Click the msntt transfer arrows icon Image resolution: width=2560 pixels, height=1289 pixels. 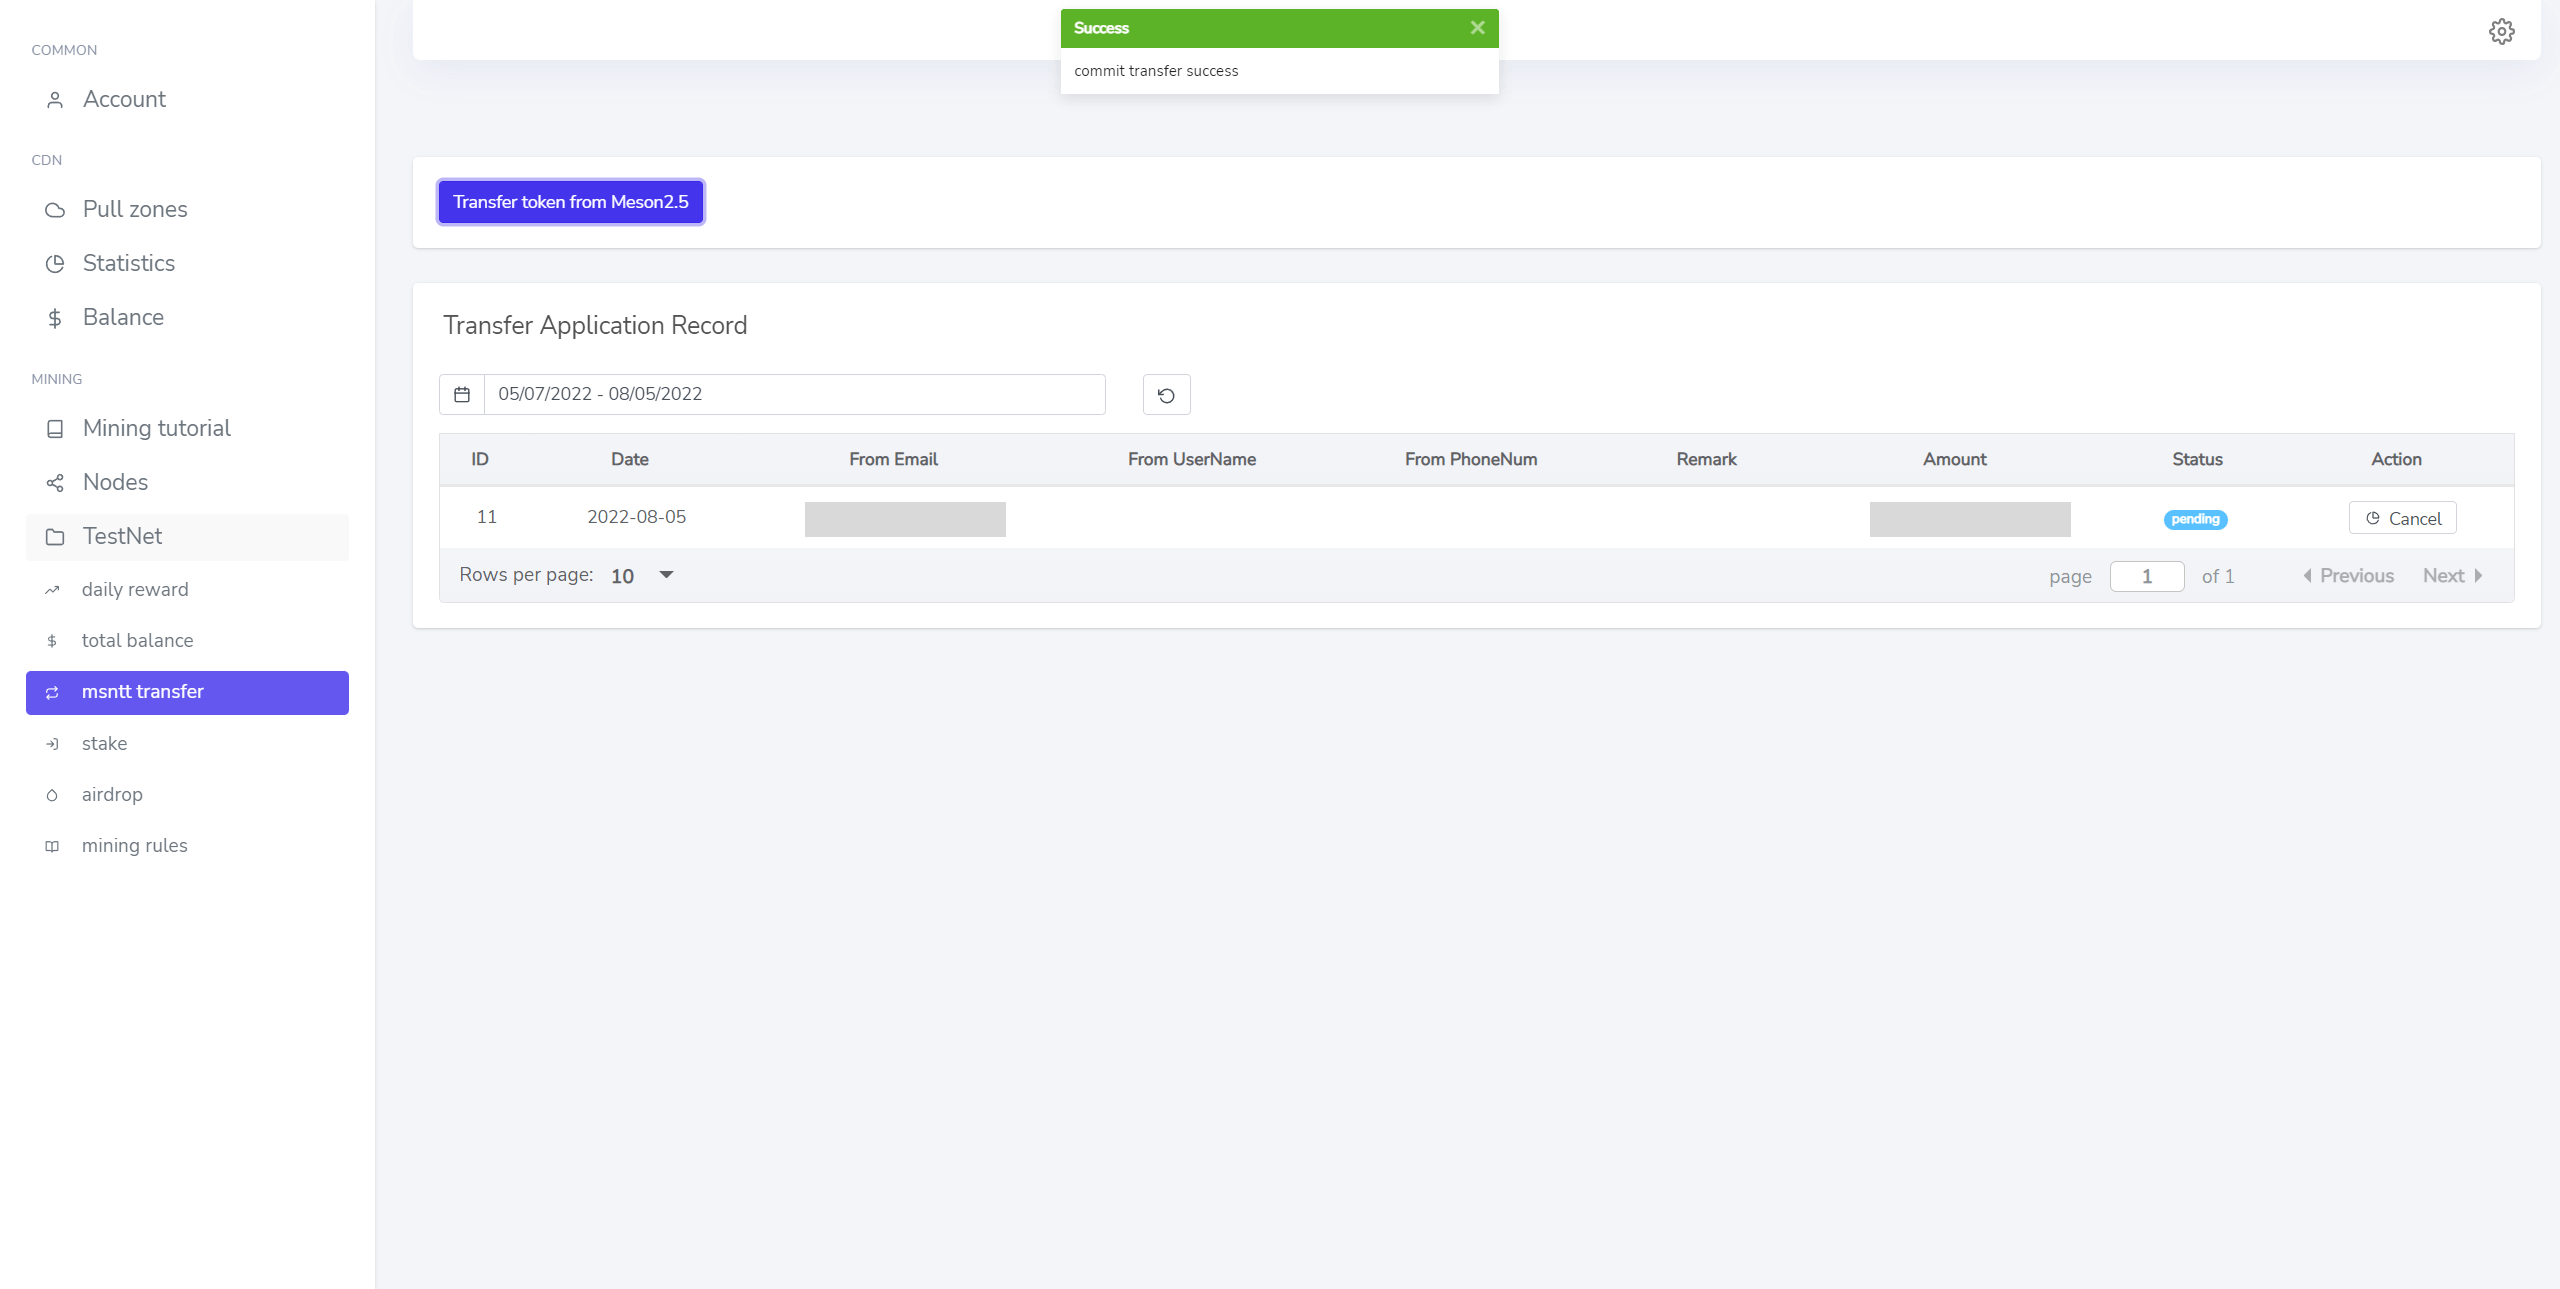click(52, 693)
